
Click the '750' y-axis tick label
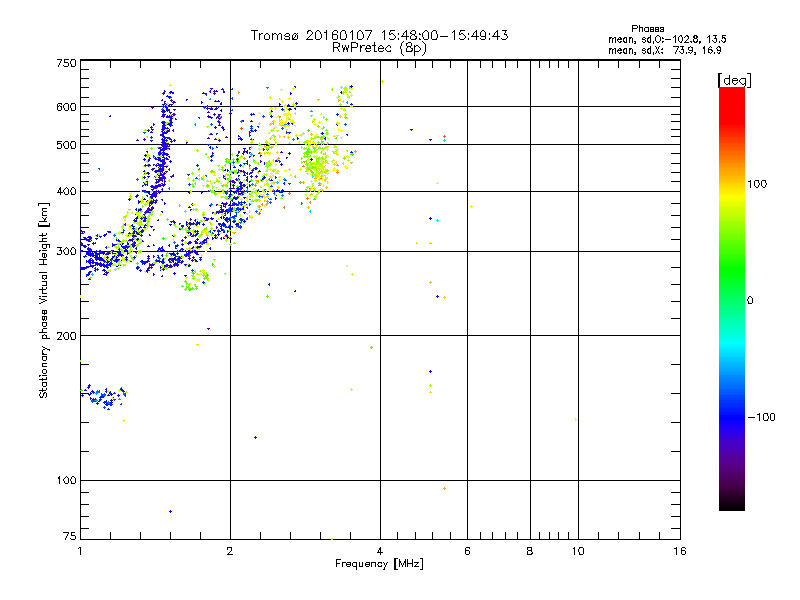pyautogui.click(x=66, y=63)
